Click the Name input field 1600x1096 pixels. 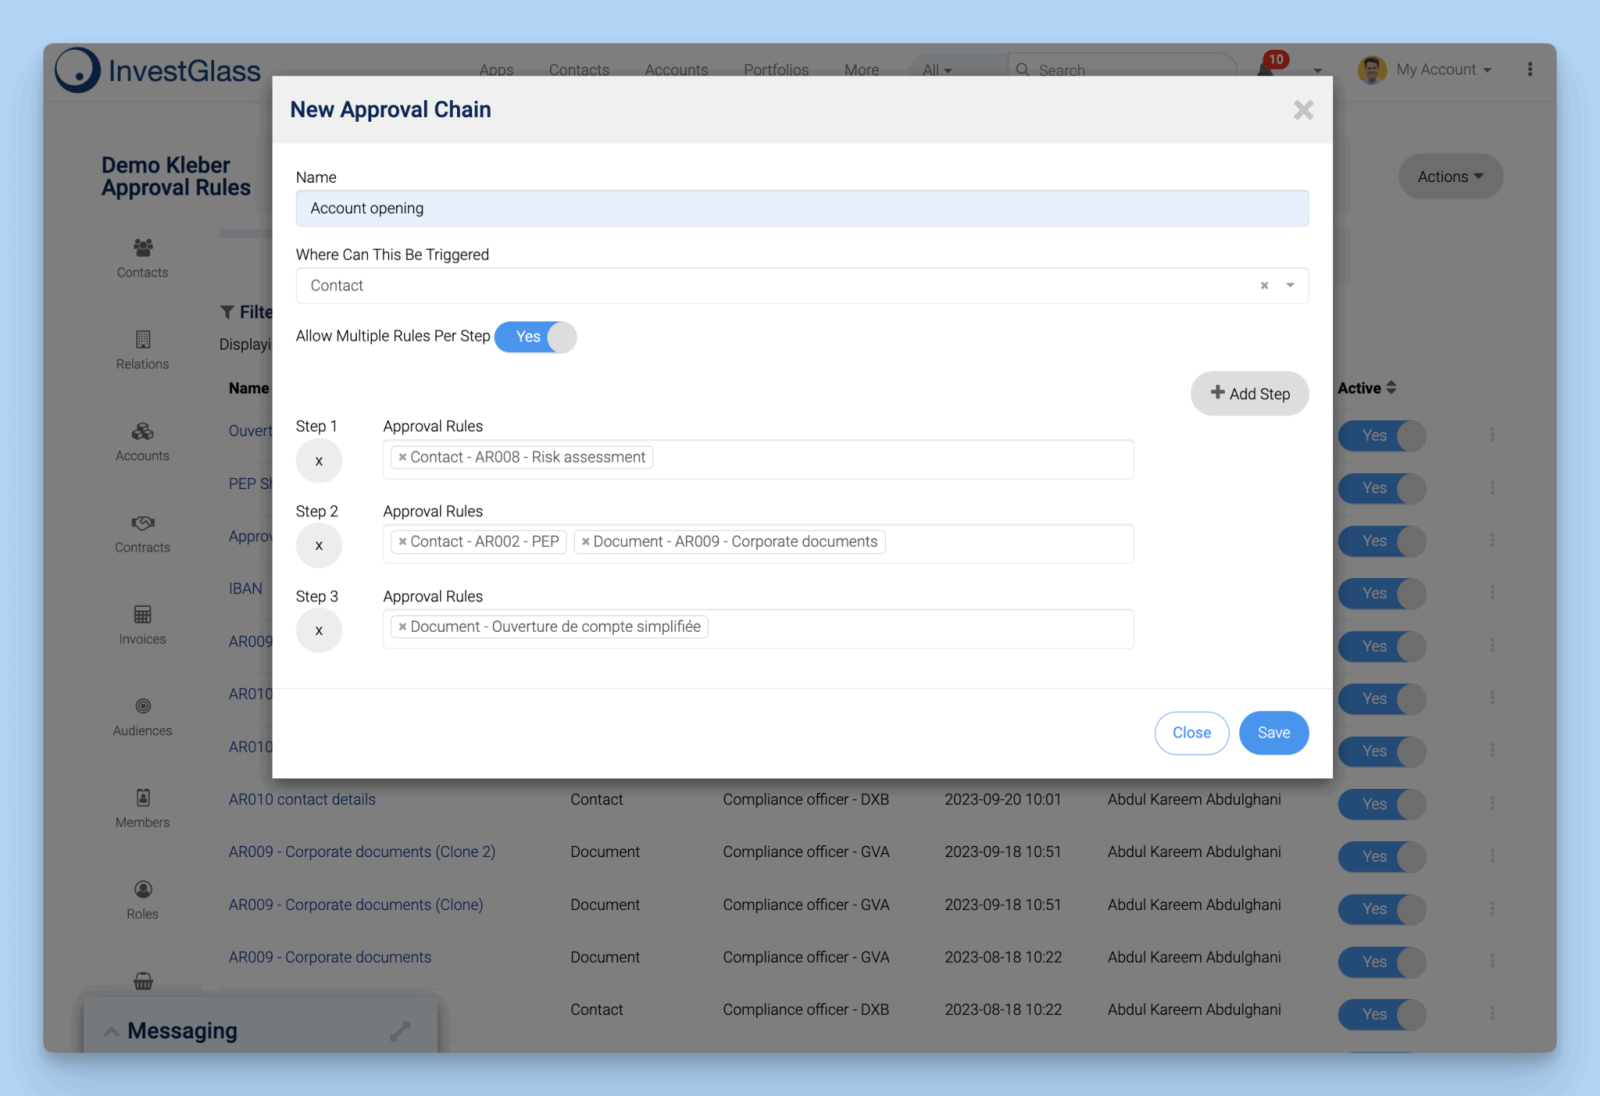[x=801, y=209]
